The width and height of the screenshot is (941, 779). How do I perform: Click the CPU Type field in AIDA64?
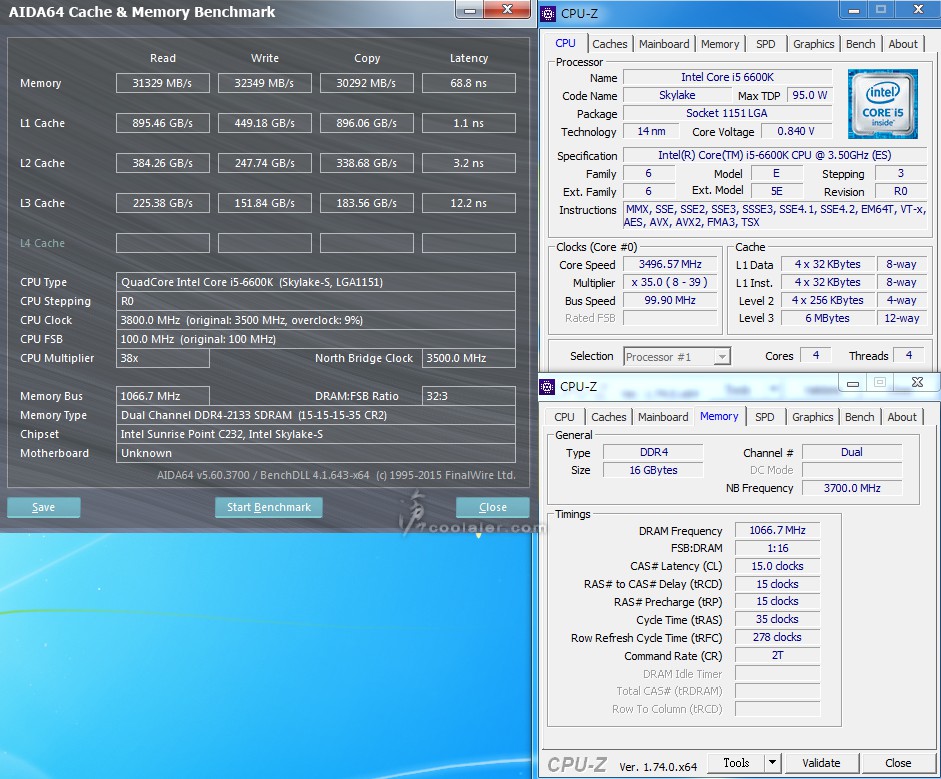point(316,282)
